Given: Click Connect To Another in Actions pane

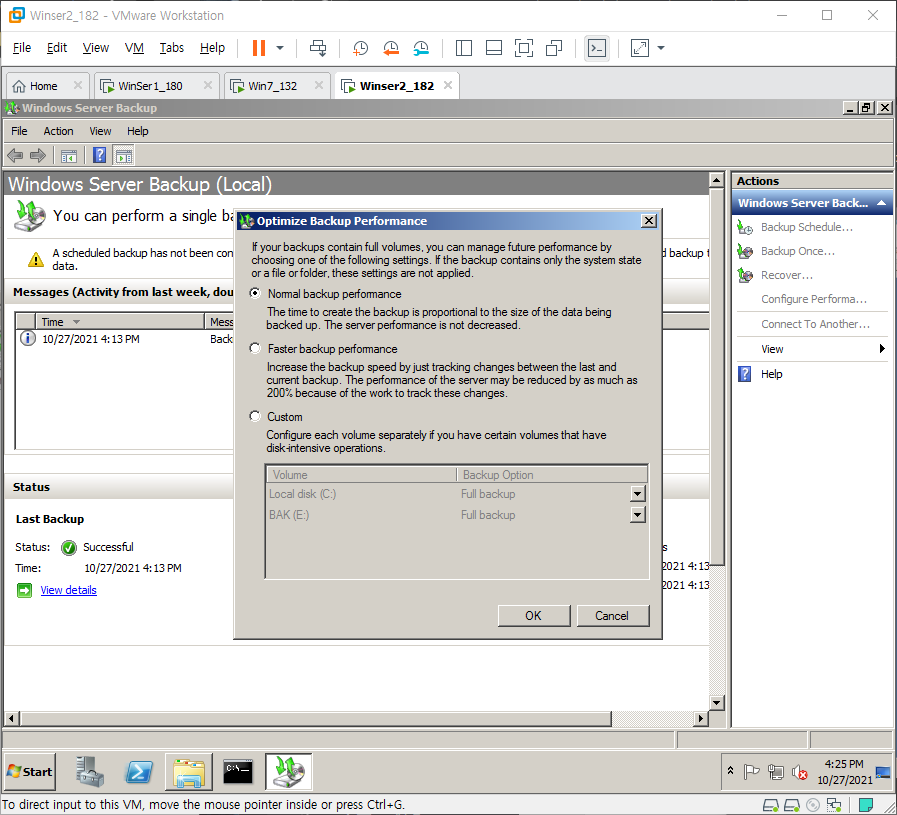Looking at the screenshot, I should (x=815, y=324).
